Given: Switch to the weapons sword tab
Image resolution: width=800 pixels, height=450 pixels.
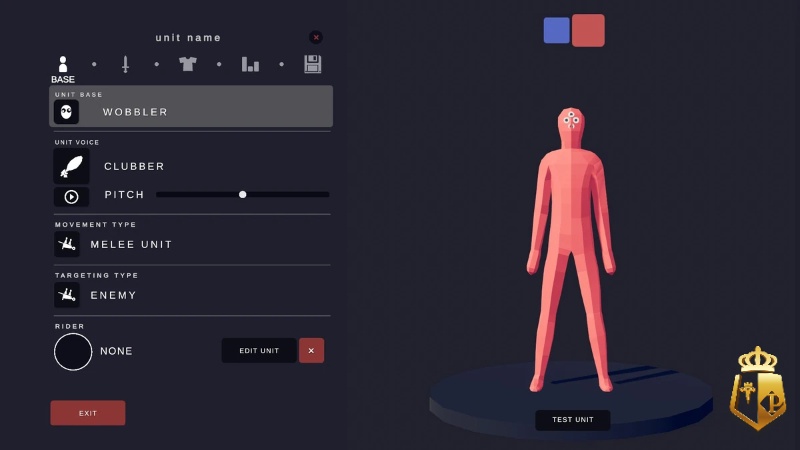Looking at the screenshot, I should tap(126, 64).
